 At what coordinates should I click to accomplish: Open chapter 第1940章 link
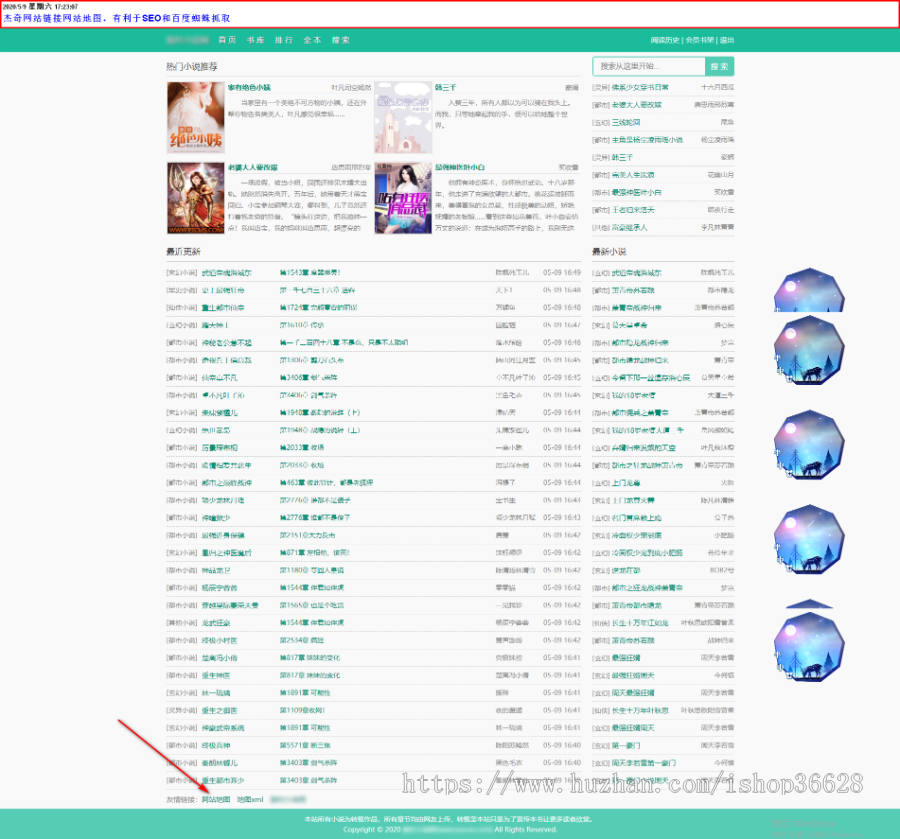[320, 413]
